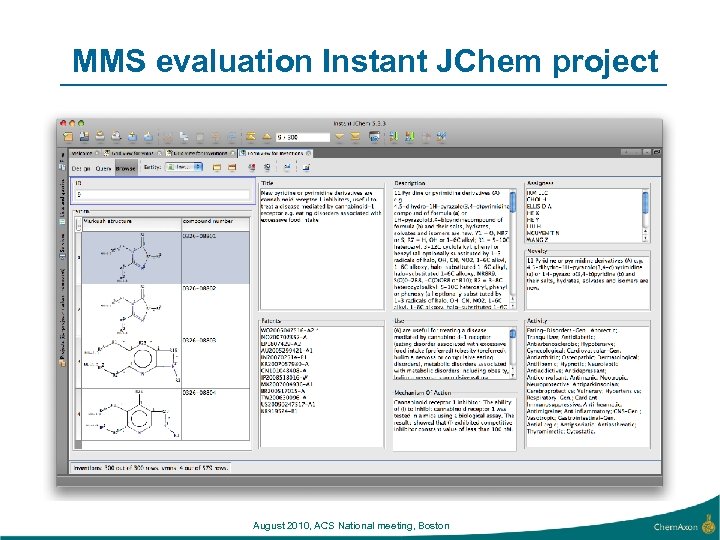Screen dimensions: 720x540
Task: Open the Projects sidebar panel
Action: click(62, 319)
